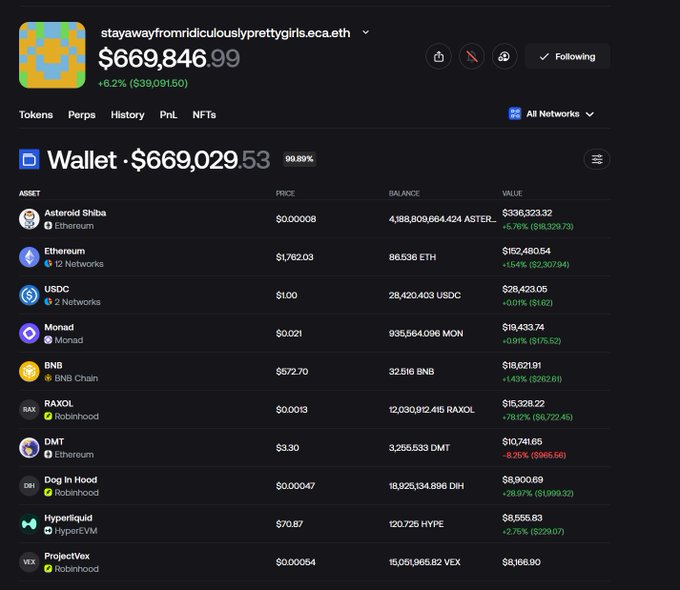Open the PnL tab
The image size is (680, 590).
tap(168, 115)
